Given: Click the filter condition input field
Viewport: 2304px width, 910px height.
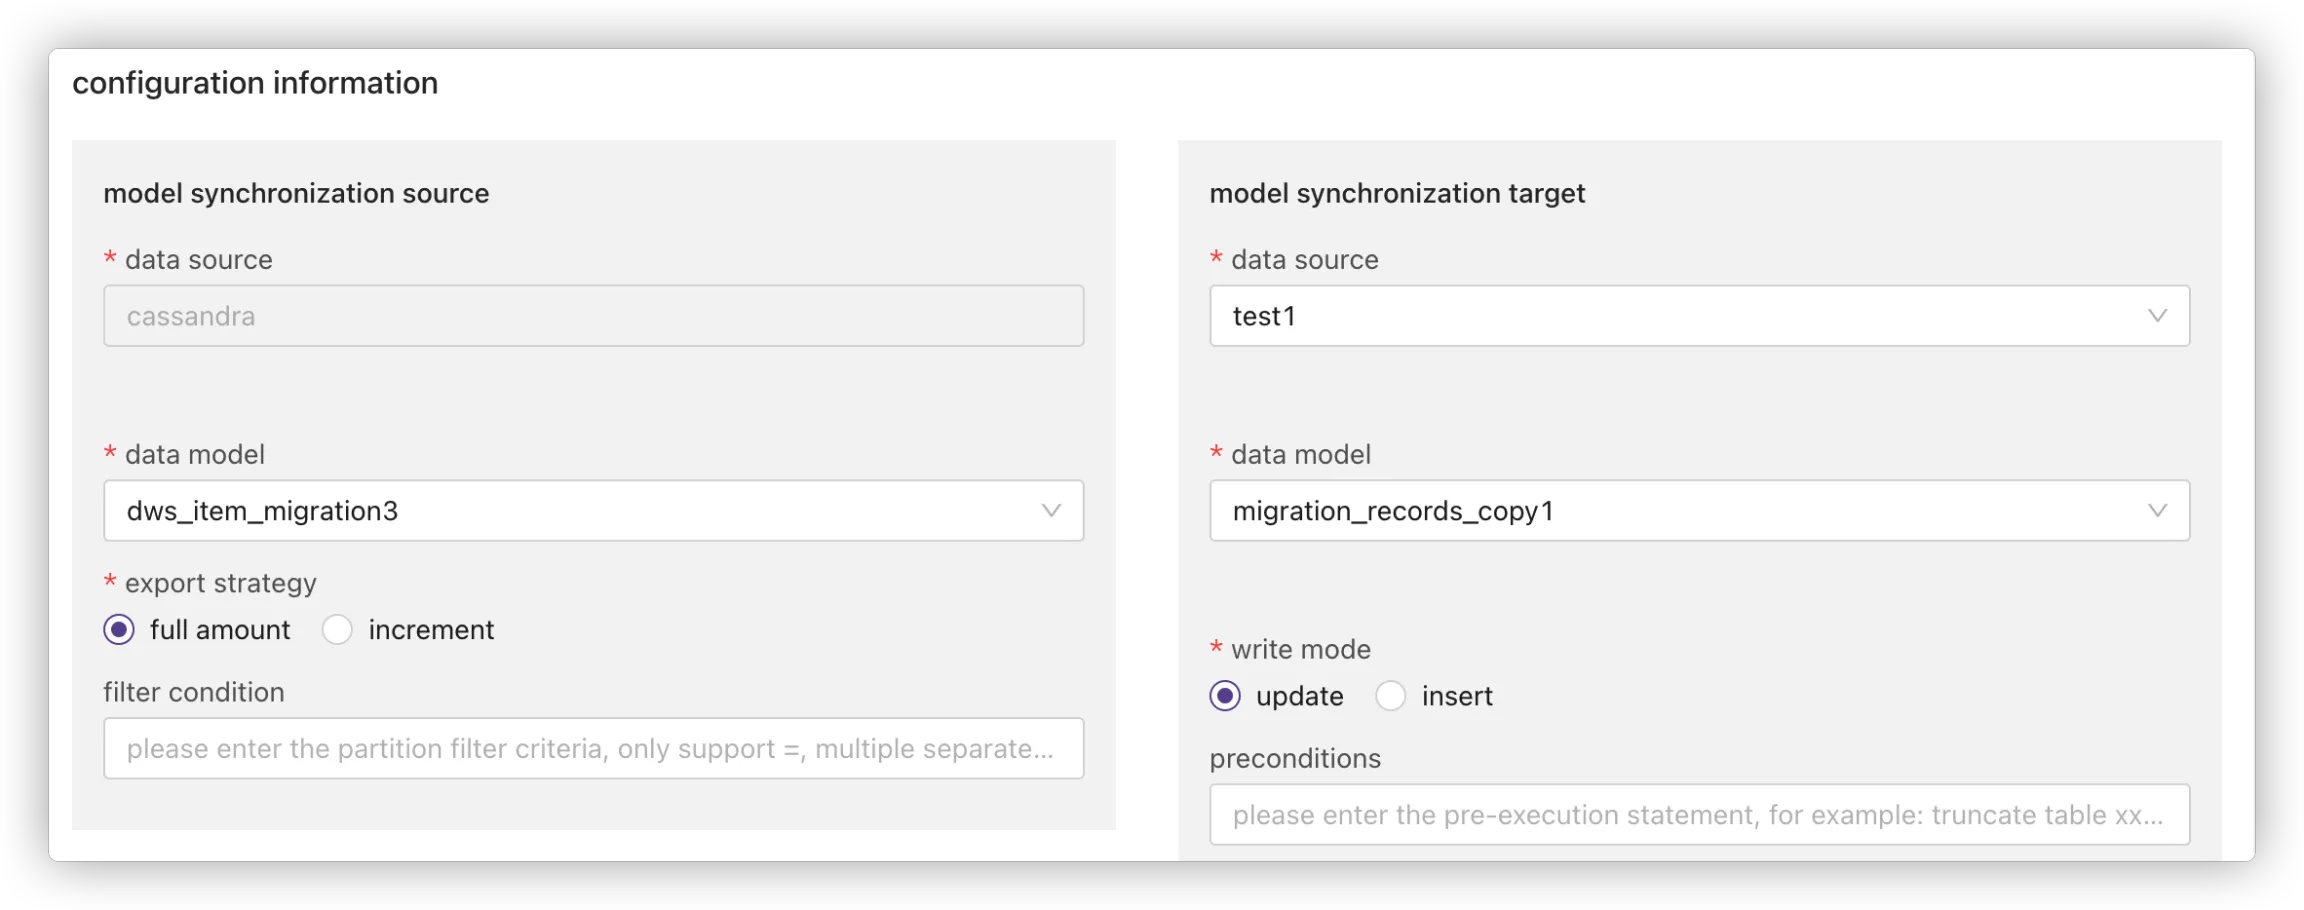Looking at the screenshot, I should click(593, 749).
